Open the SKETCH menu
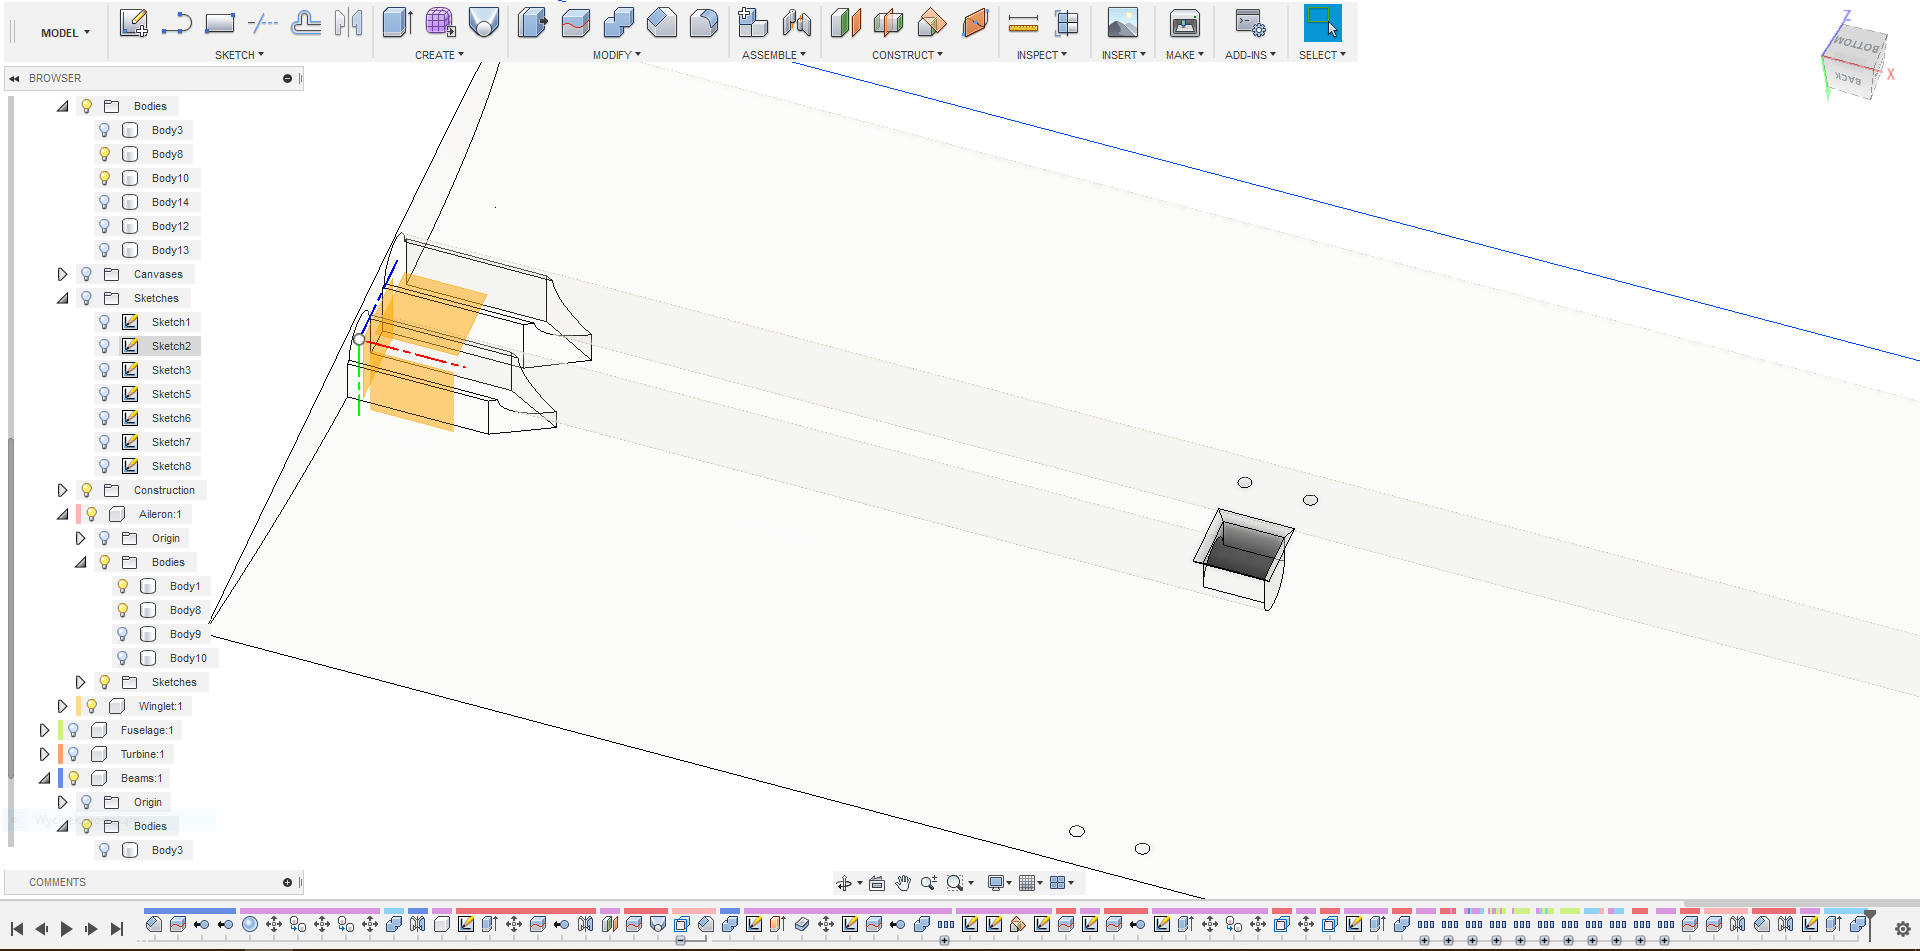 [239, 55]
